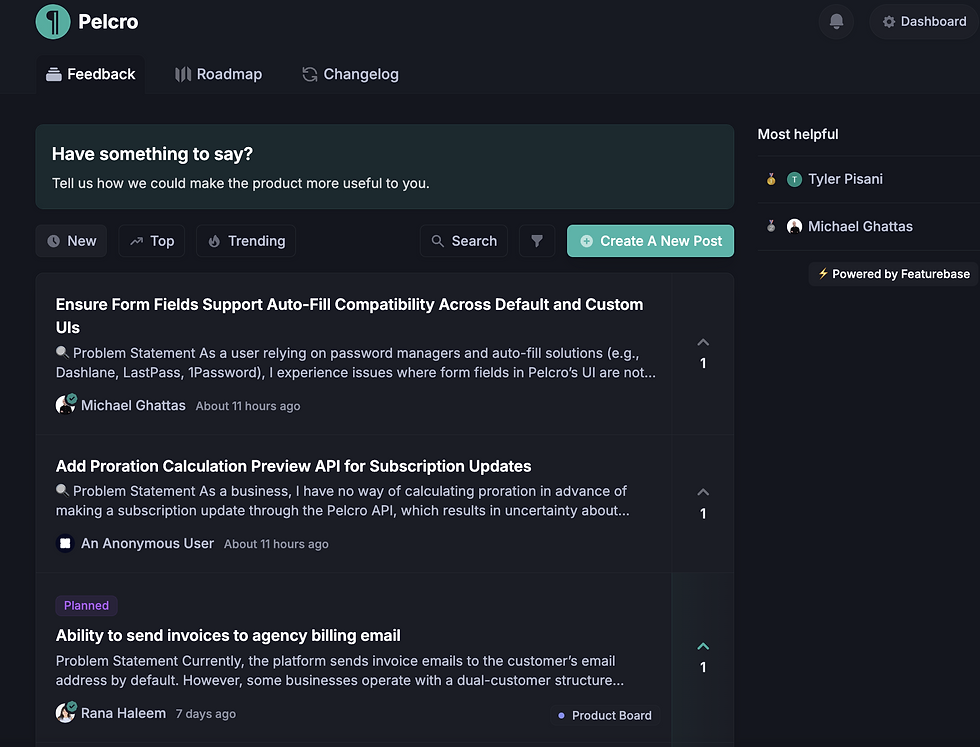Open the filter funnel button
Viewport: 980px width, 747px height.
(537, 241)
